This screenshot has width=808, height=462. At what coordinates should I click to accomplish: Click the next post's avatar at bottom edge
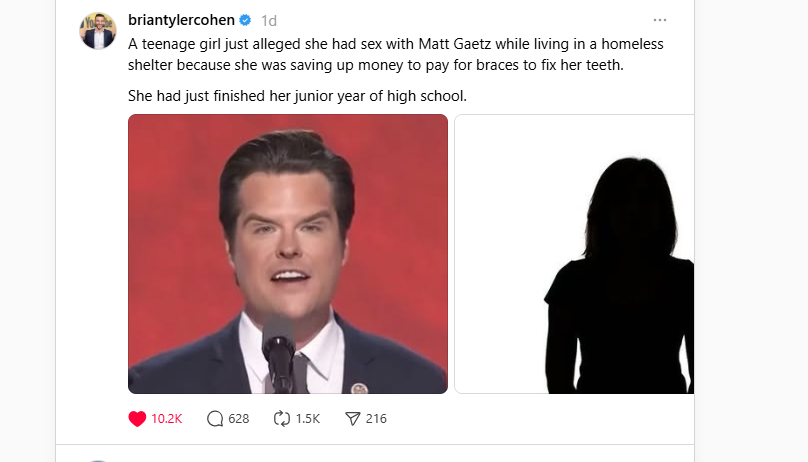pos(98,460)
